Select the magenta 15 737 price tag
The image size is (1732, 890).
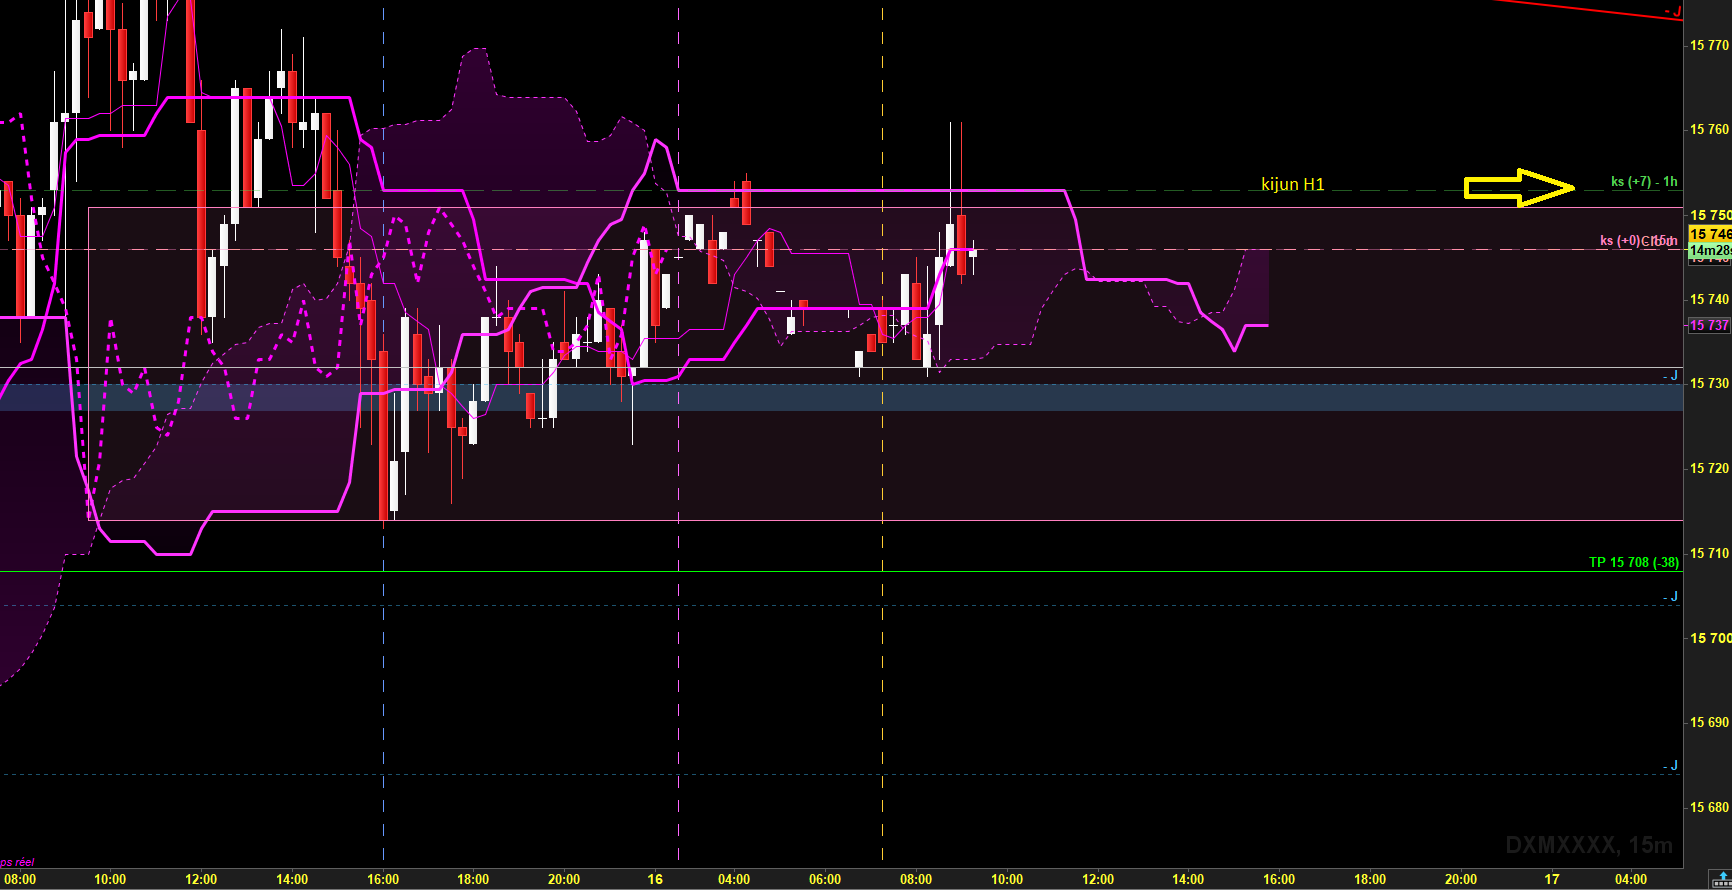(1709, 325)
